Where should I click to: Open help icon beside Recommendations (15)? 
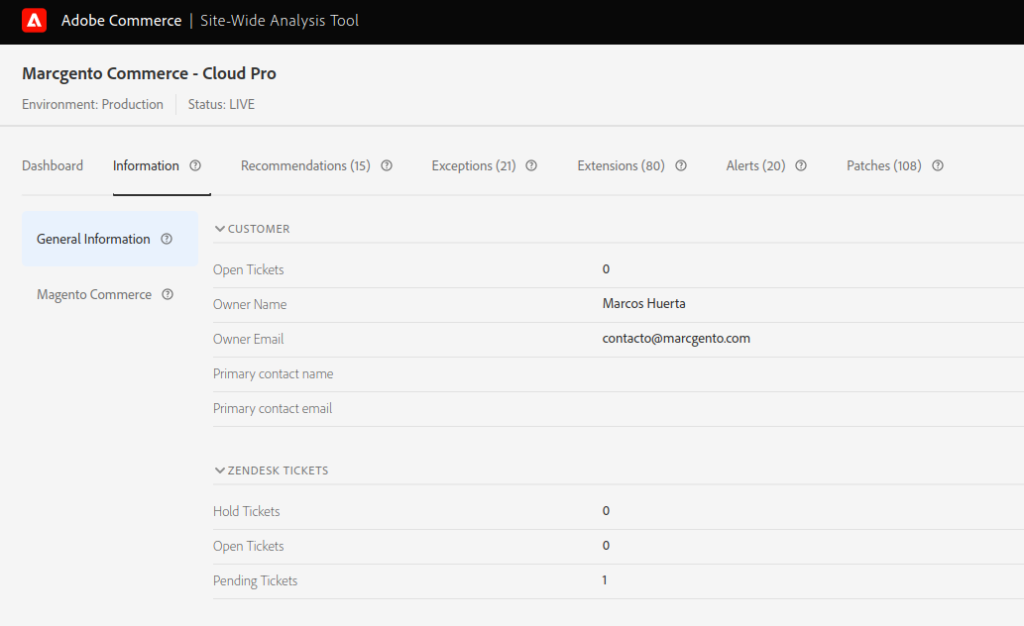pos(387,166)
